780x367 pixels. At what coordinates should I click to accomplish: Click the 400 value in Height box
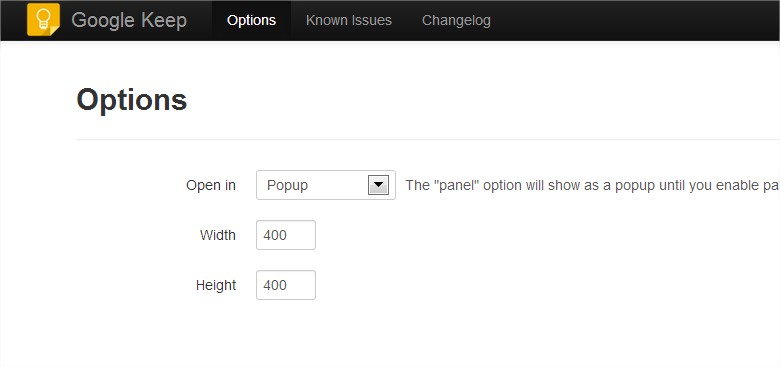pos(275,285)
